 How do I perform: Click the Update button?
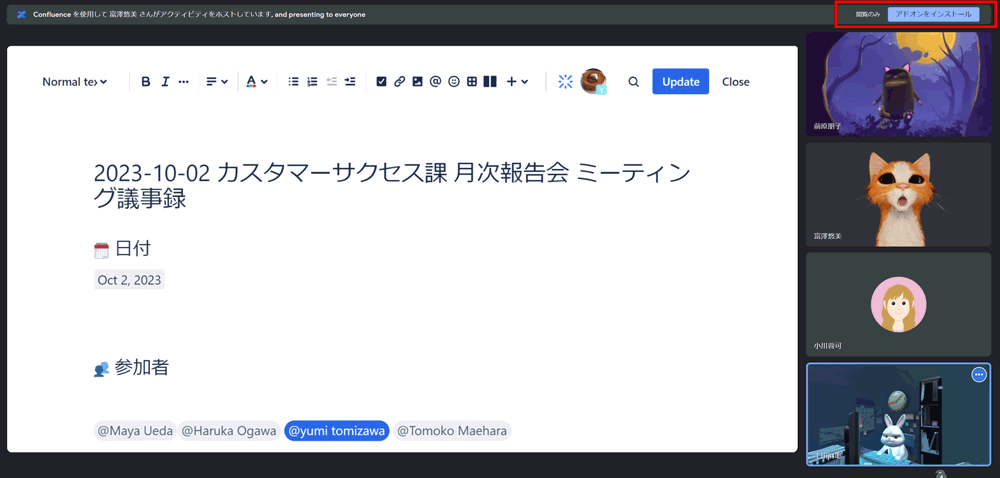click(x=680, y=82)
